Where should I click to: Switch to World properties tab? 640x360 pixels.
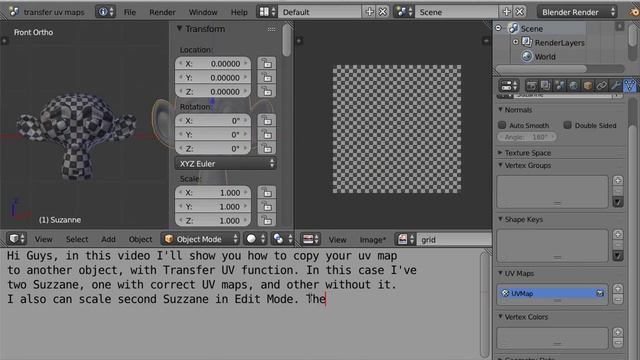click(x=573, y=86)
